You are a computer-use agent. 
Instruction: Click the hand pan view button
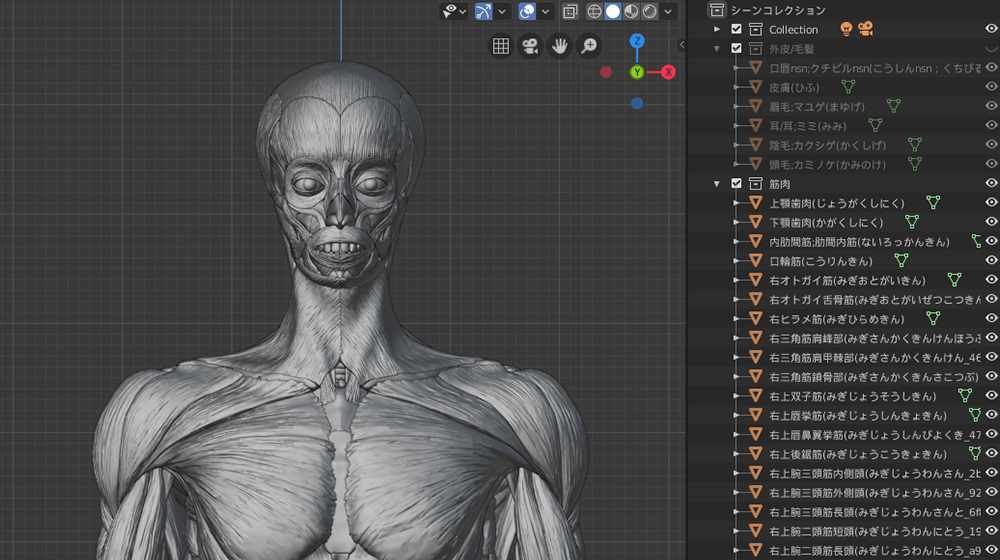(560, 46)
